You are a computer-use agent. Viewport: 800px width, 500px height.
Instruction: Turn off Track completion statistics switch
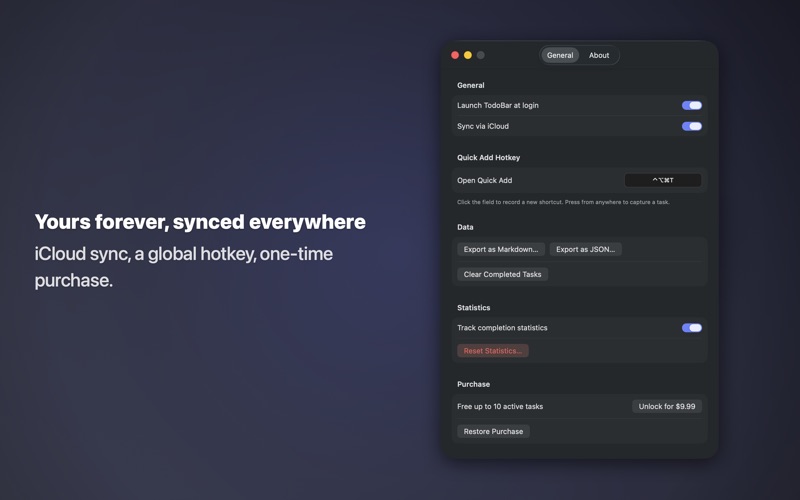pyautogui.click(x=692, y=328)
